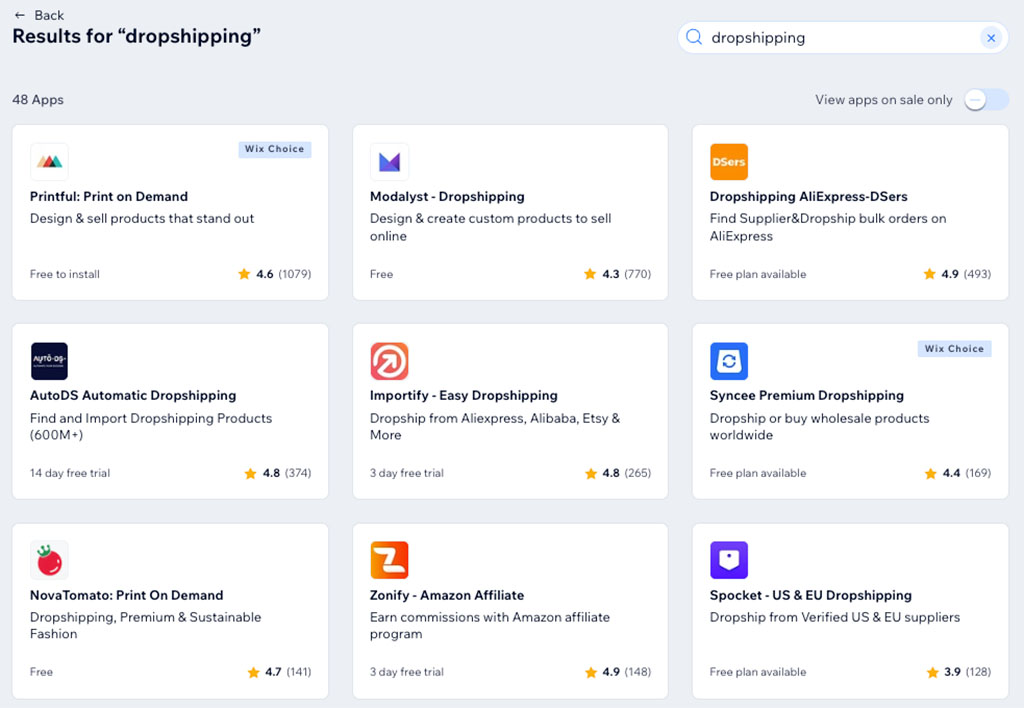The image size is (1024, 708).
Task: Click the AutoDS Automatic Dropshipping logo
Action: click(x=48, y=361)
